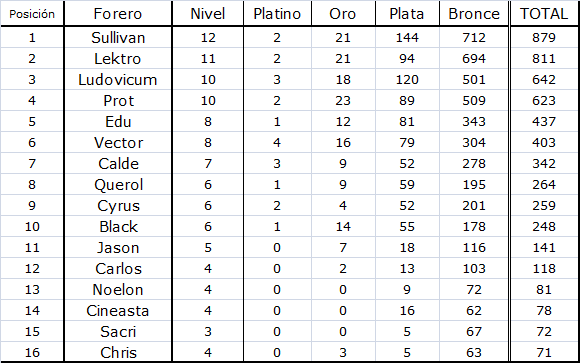Image resolution: width=580 pixels, height=363 pixels.
Task: Select the cell containing Sullivan
Action: (x=118, y=37)
